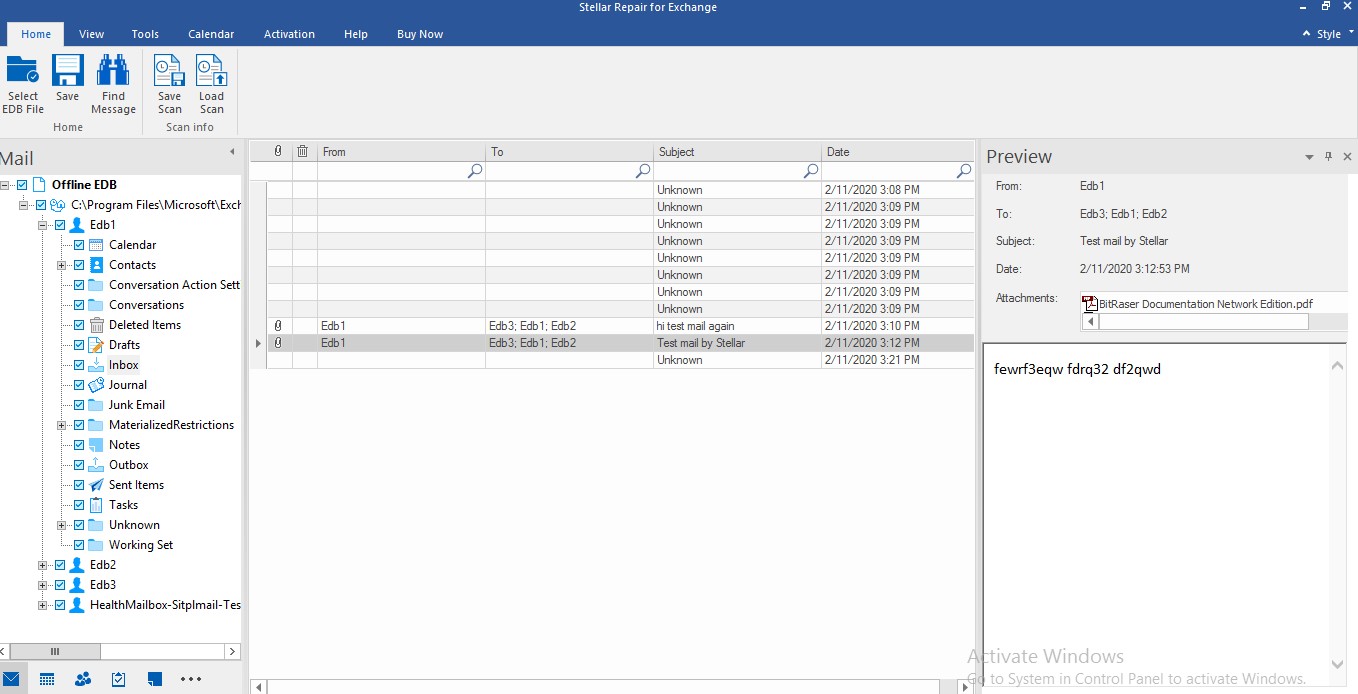Expand the Edb3 mailbox node
The height and width of the screenshot is (694, 1358).
tap(43, 585)
